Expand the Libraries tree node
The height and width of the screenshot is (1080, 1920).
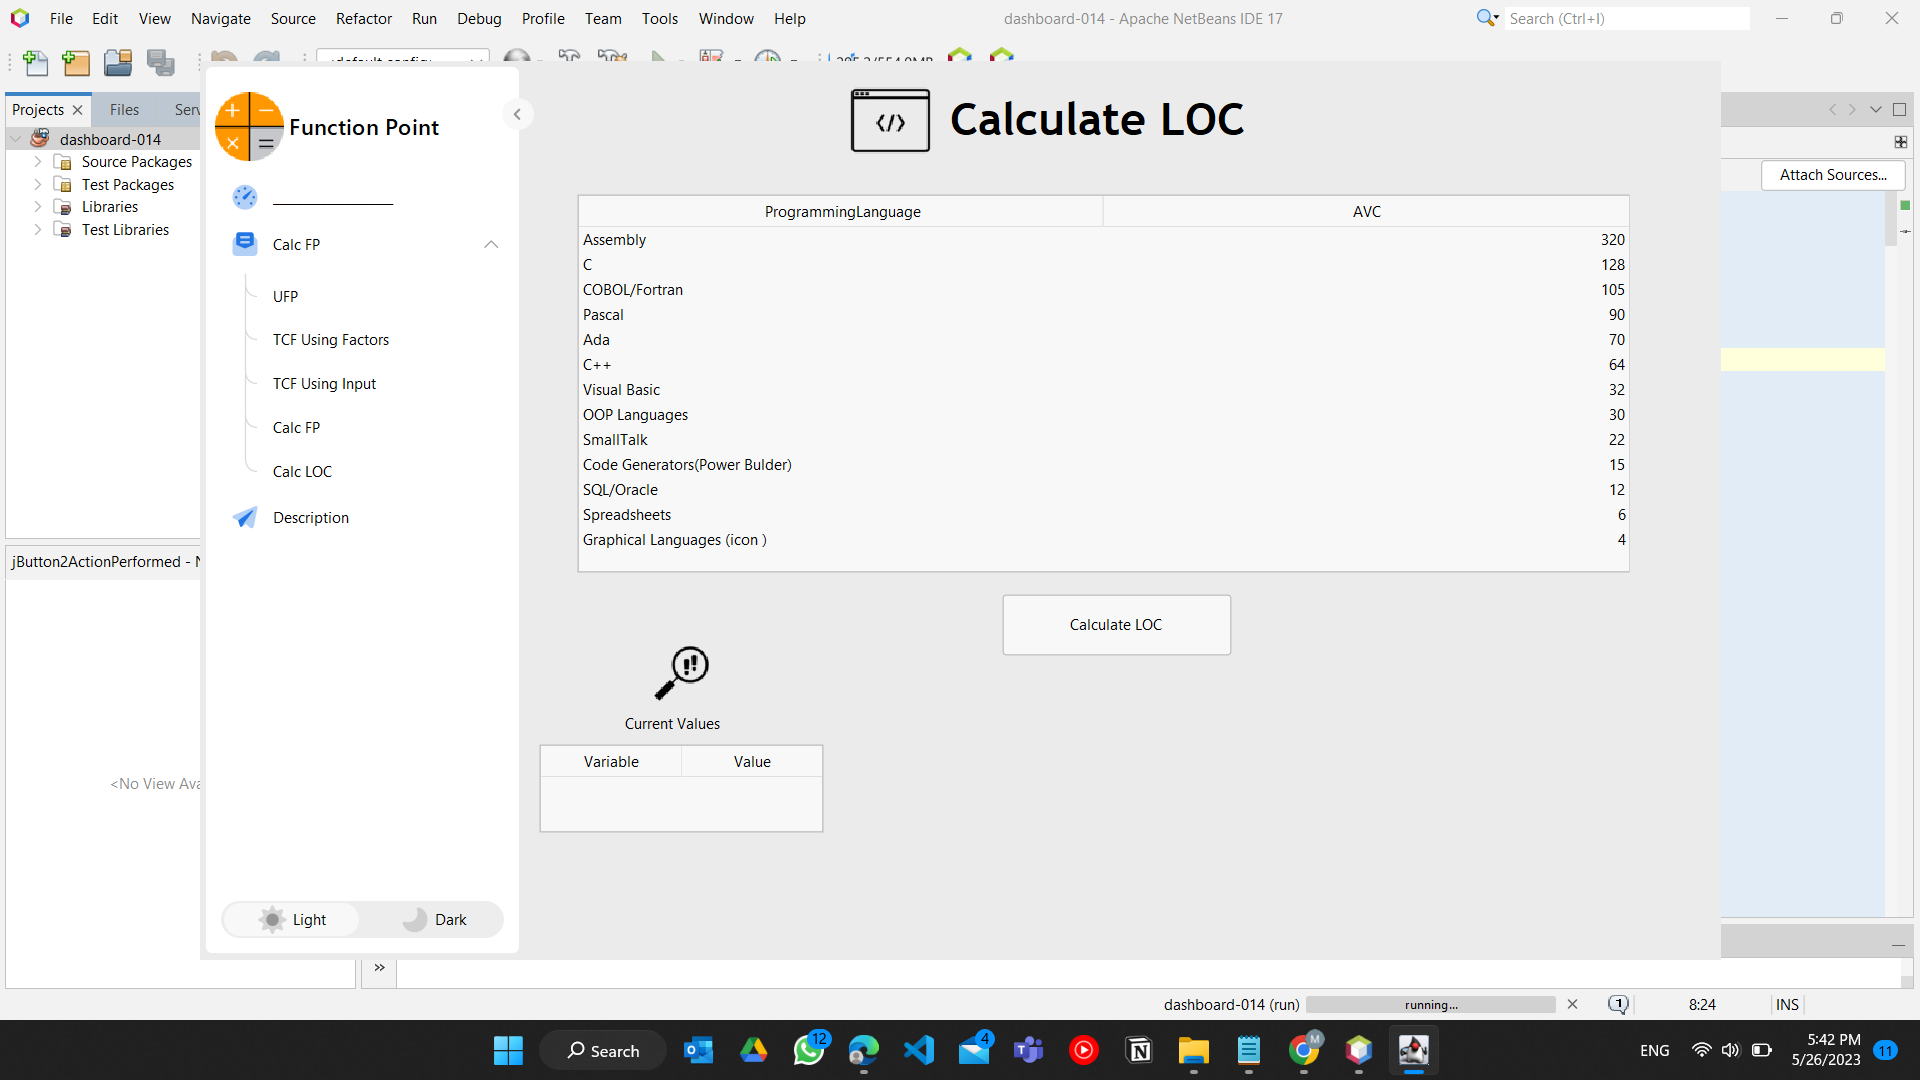click(38, 206)
